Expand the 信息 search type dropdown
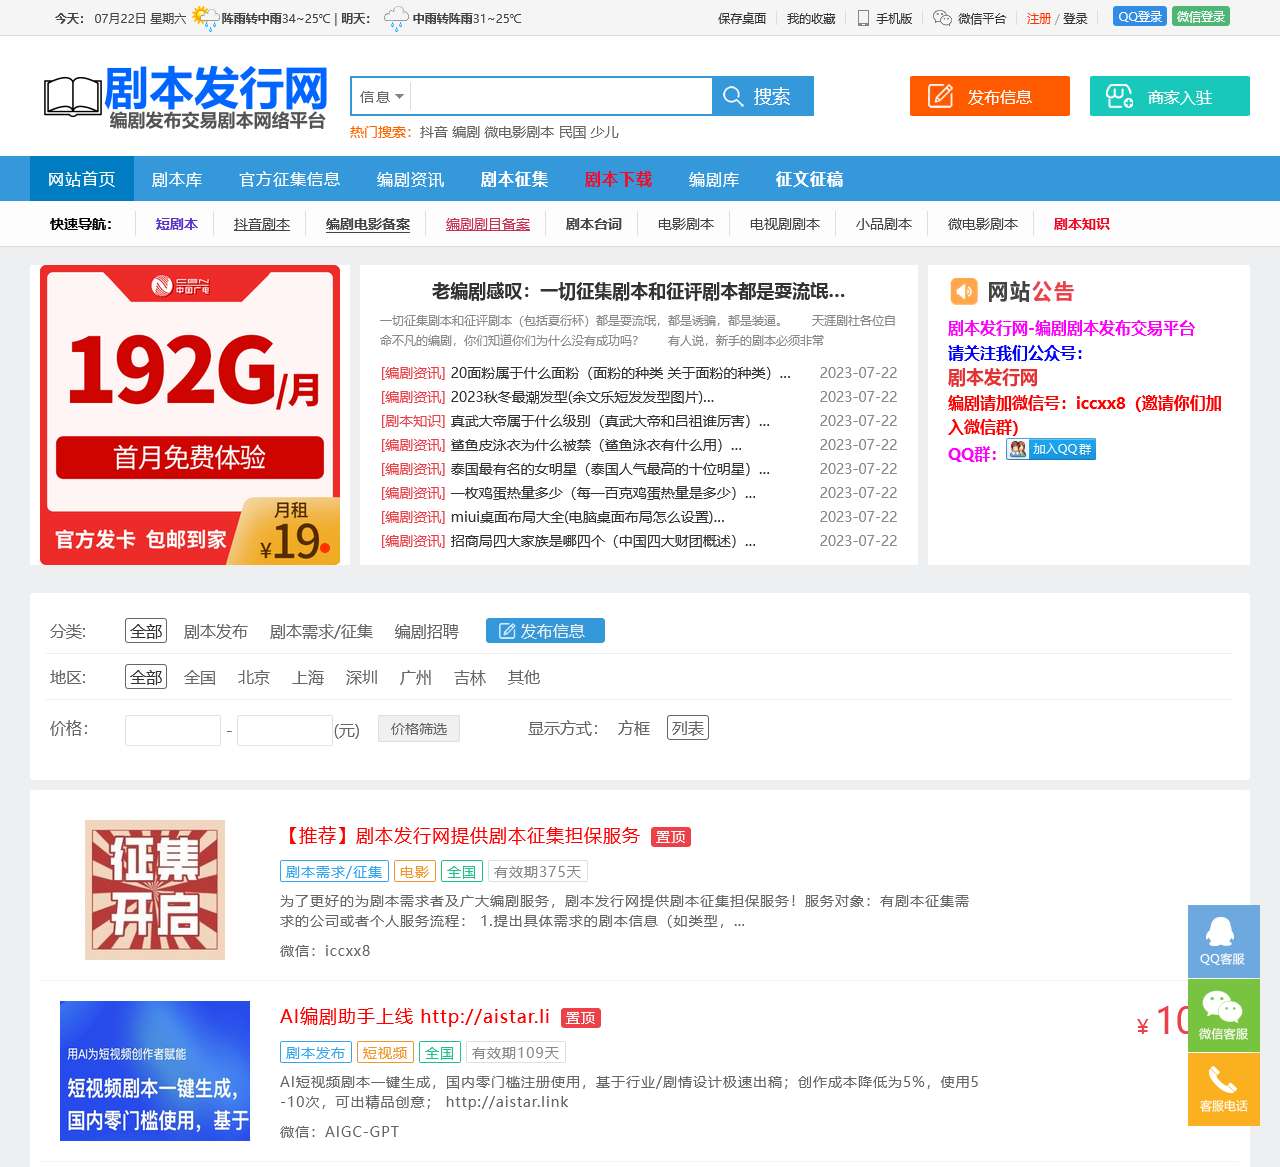Screen dimensions: 1280x1167 click(x=381, y=96)
